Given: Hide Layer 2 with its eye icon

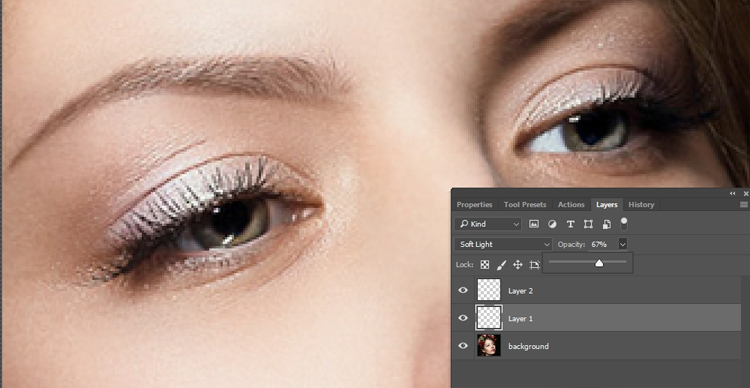Looking at the screenshot, I should pos(463,290).
